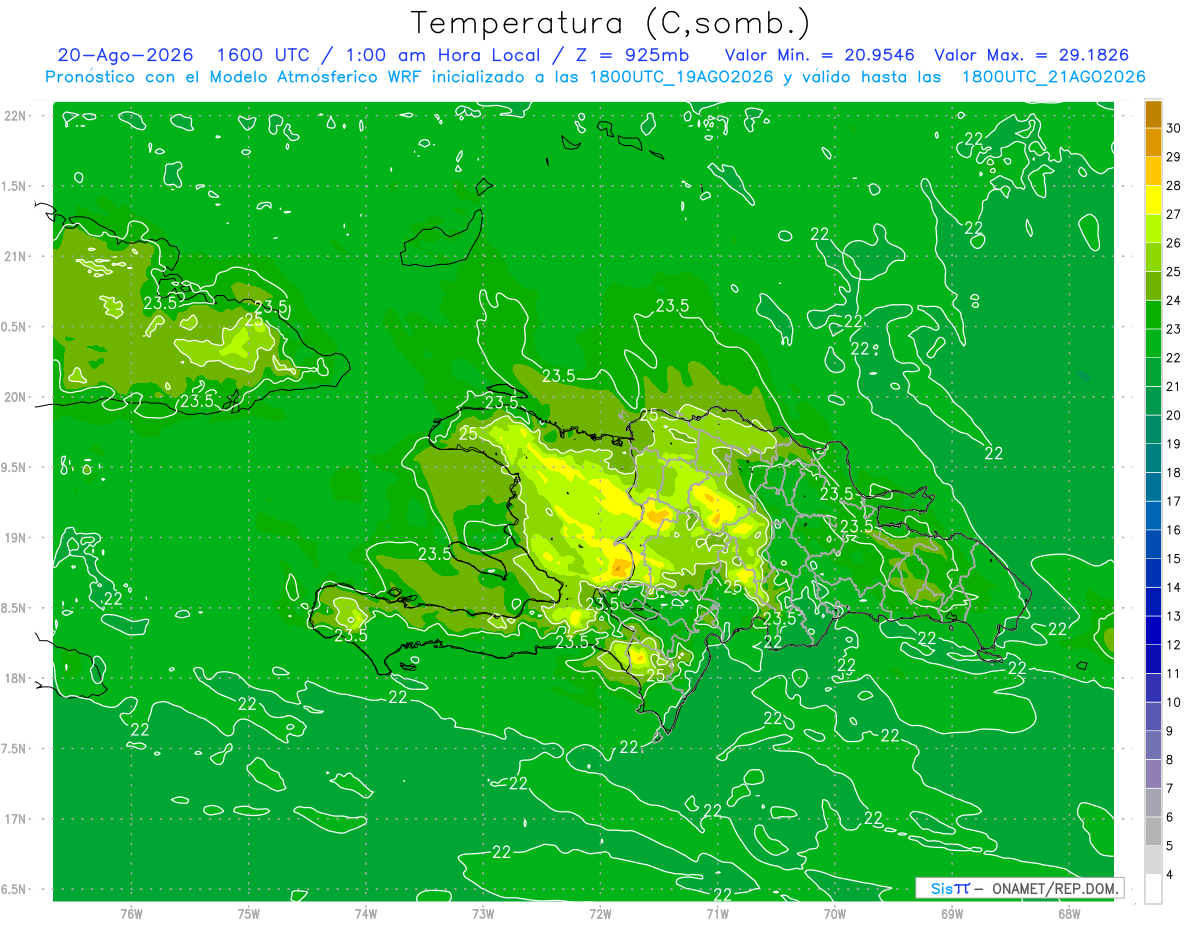This screenshot has width=1200, height=927.
Task: Click the 68W longitude axis label
Action: tap(1069, 913)
